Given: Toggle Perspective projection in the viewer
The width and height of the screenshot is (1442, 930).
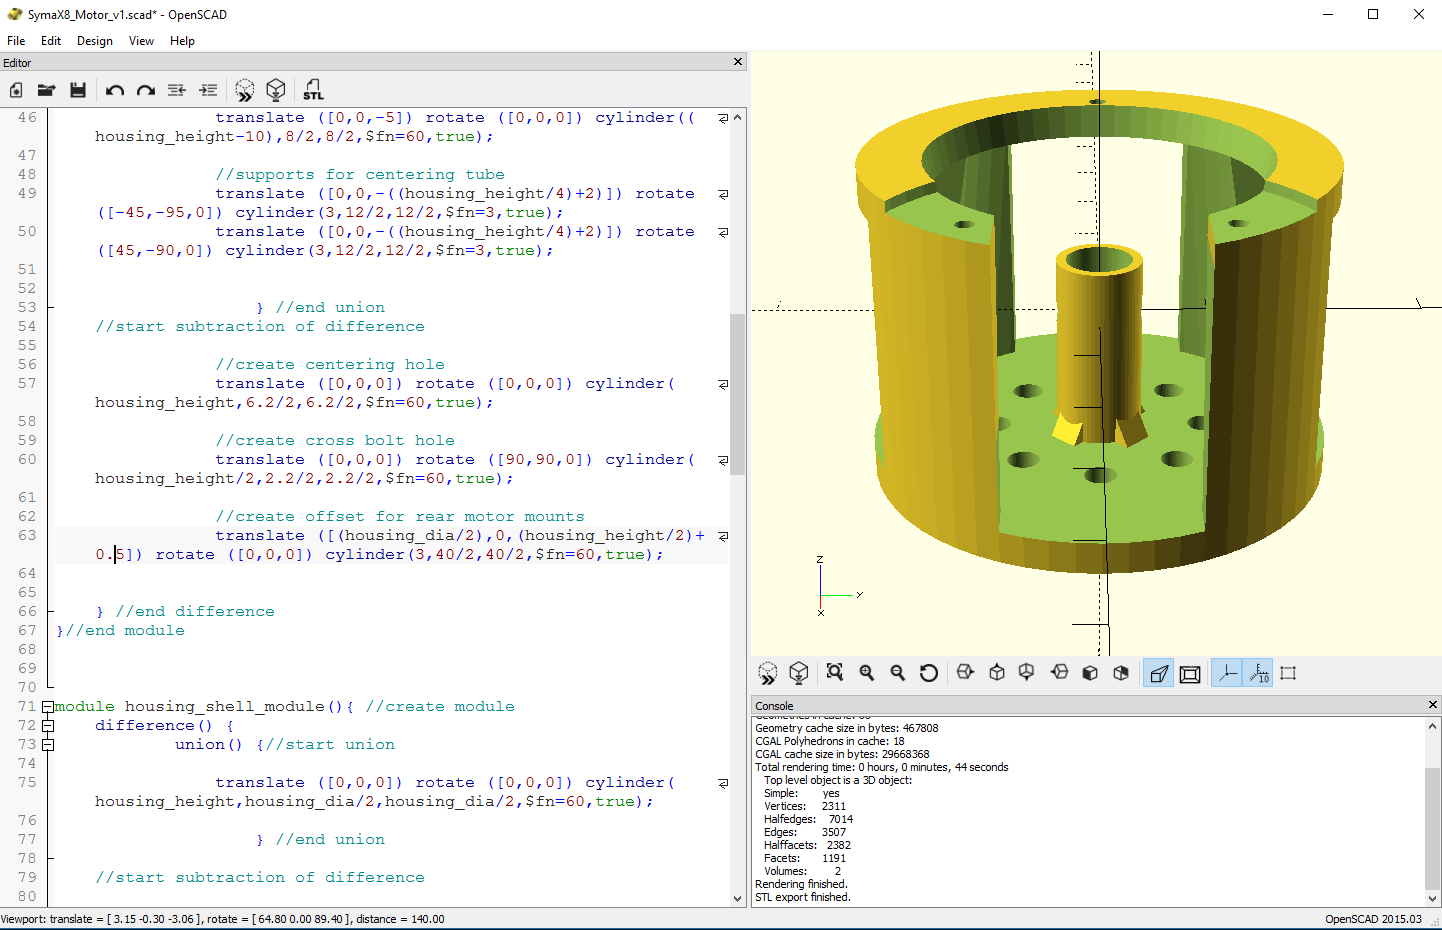Looking at the screenshot, I should (1159, 673).
